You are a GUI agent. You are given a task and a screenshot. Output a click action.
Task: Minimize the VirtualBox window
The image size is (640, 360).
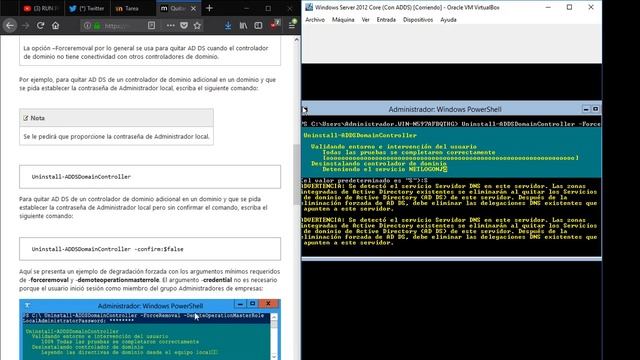tap(548, 7)
